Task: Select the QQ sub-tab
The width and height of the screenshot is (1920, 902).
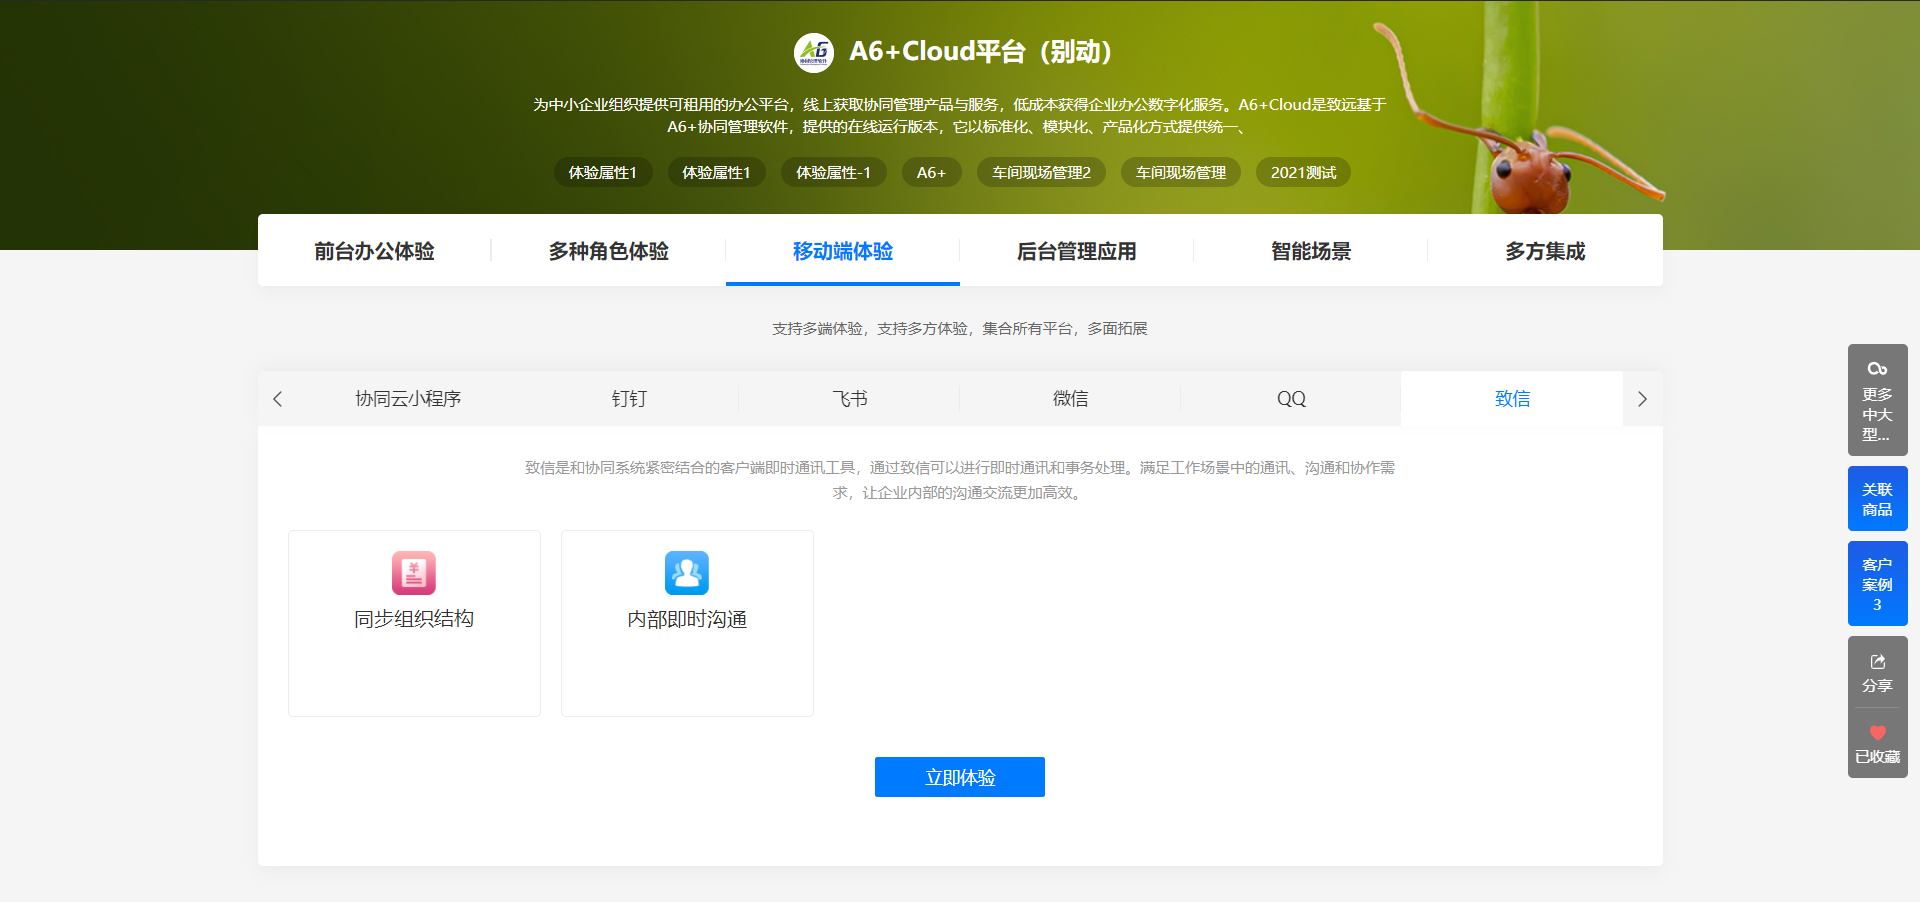Action: [x=1291, y=399]
